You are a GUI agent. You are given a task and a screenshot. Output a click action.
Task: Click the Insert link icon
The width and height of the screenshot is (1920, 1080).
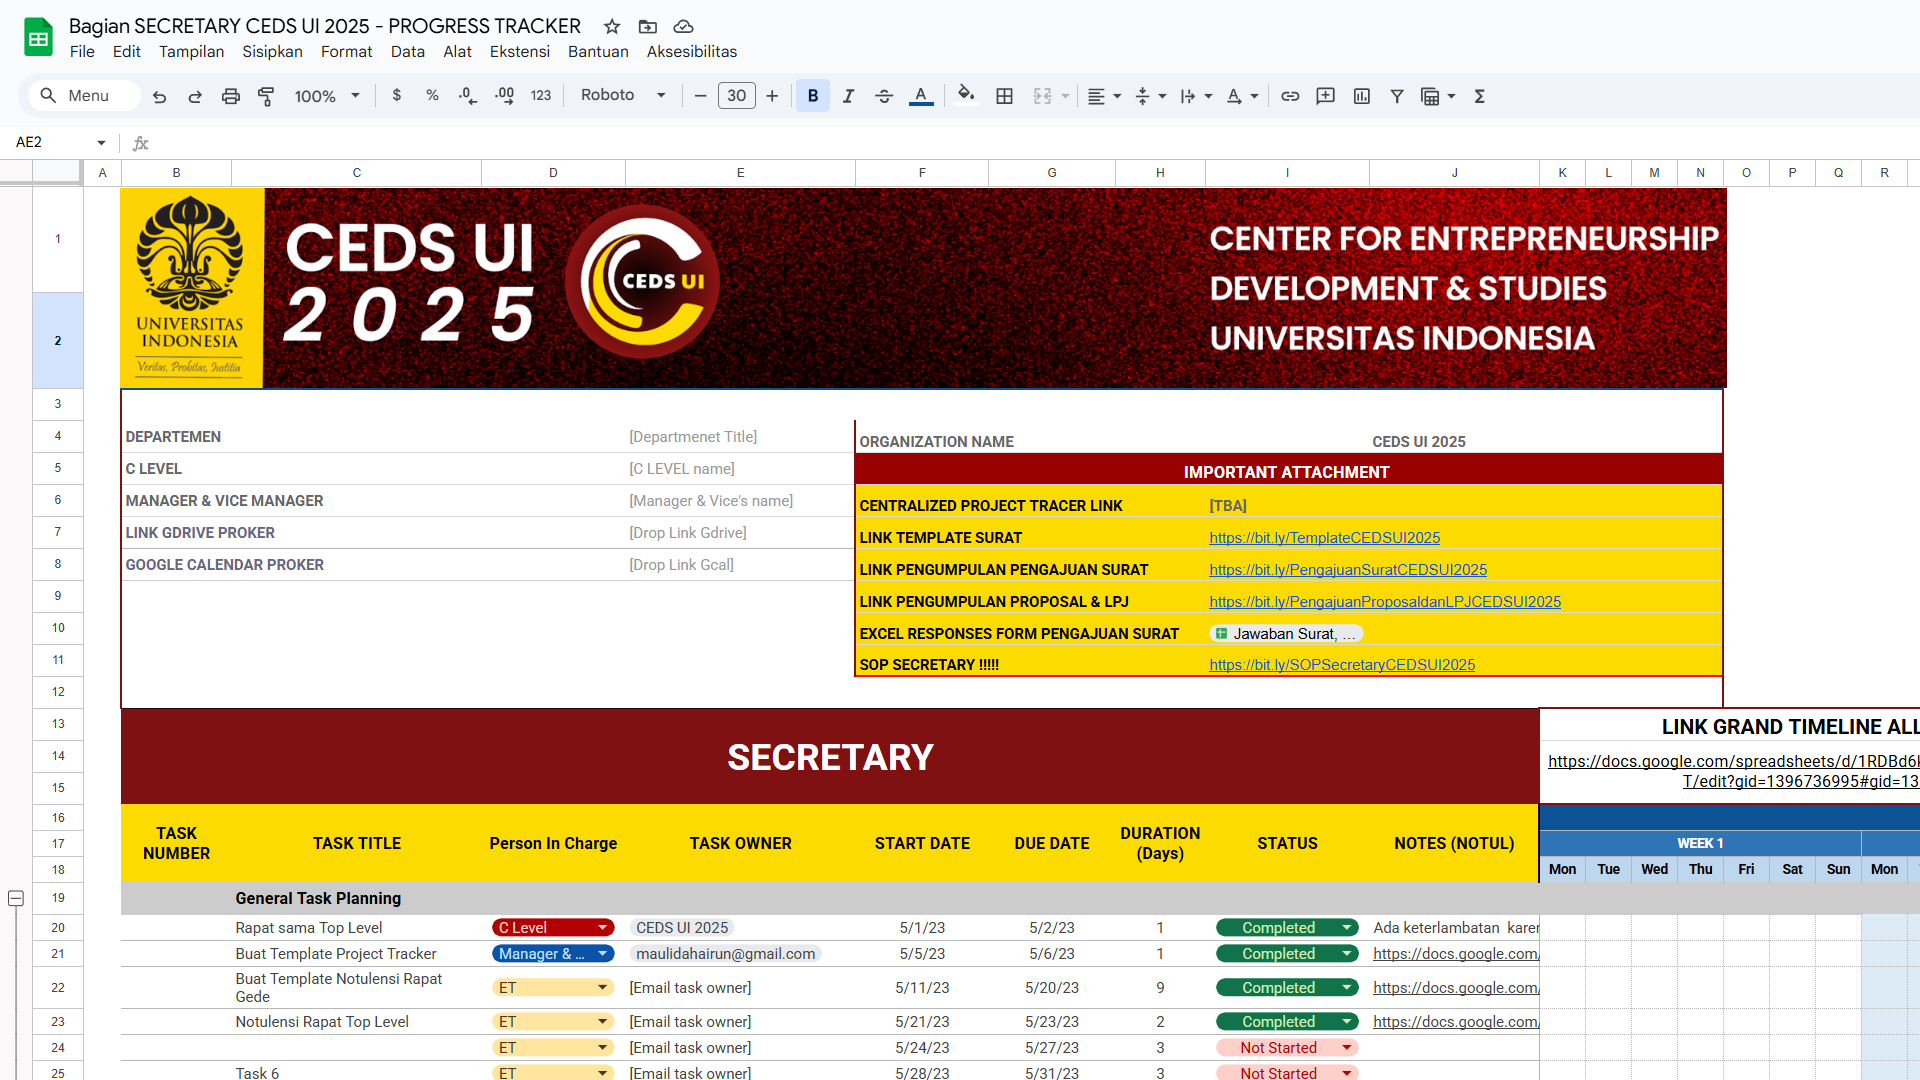point(1290,96)
